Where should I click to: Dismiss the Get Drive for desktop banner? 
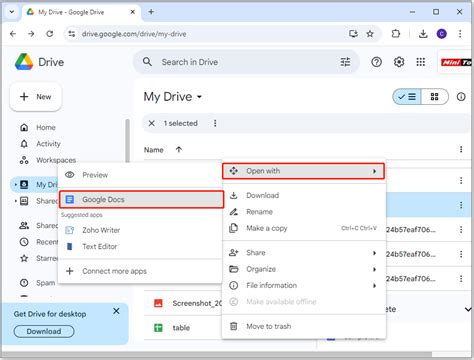tap(116, 311)
